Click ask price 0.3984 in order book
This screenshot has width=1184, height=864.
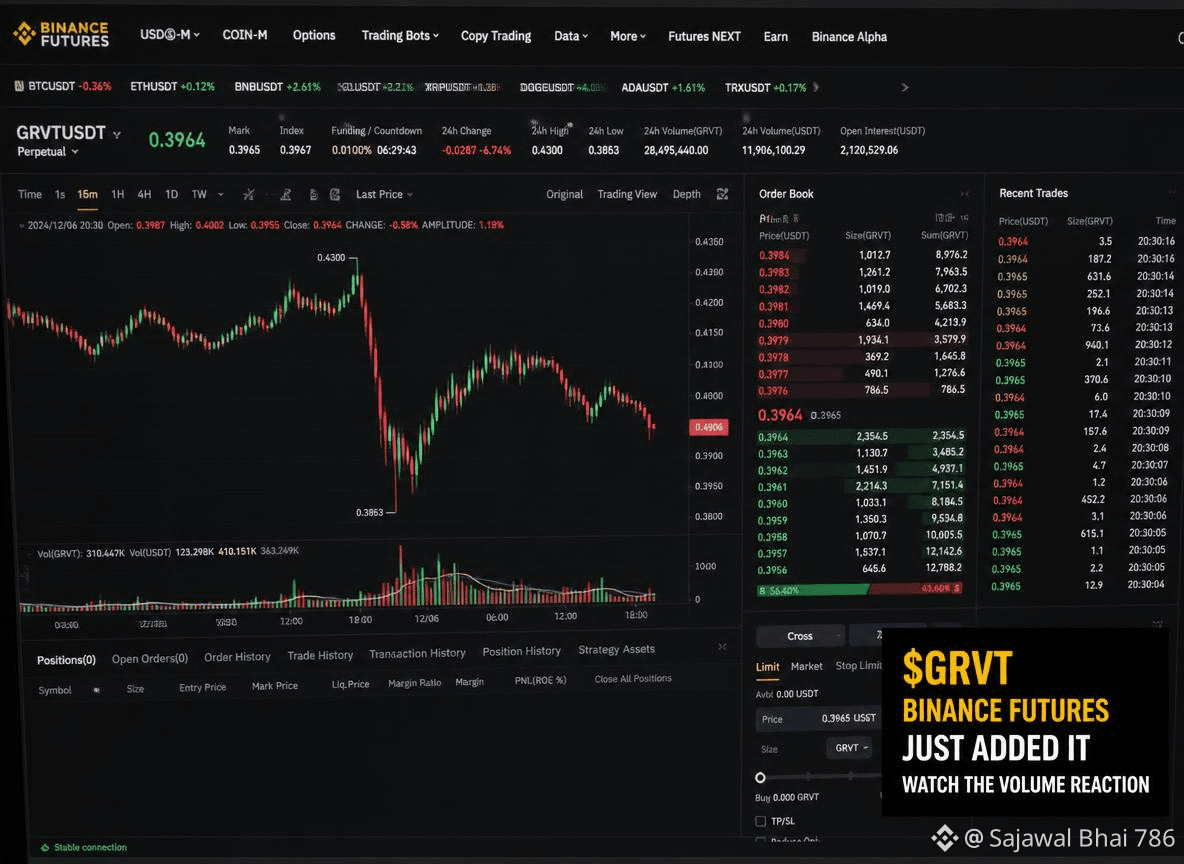coord(774,255)
